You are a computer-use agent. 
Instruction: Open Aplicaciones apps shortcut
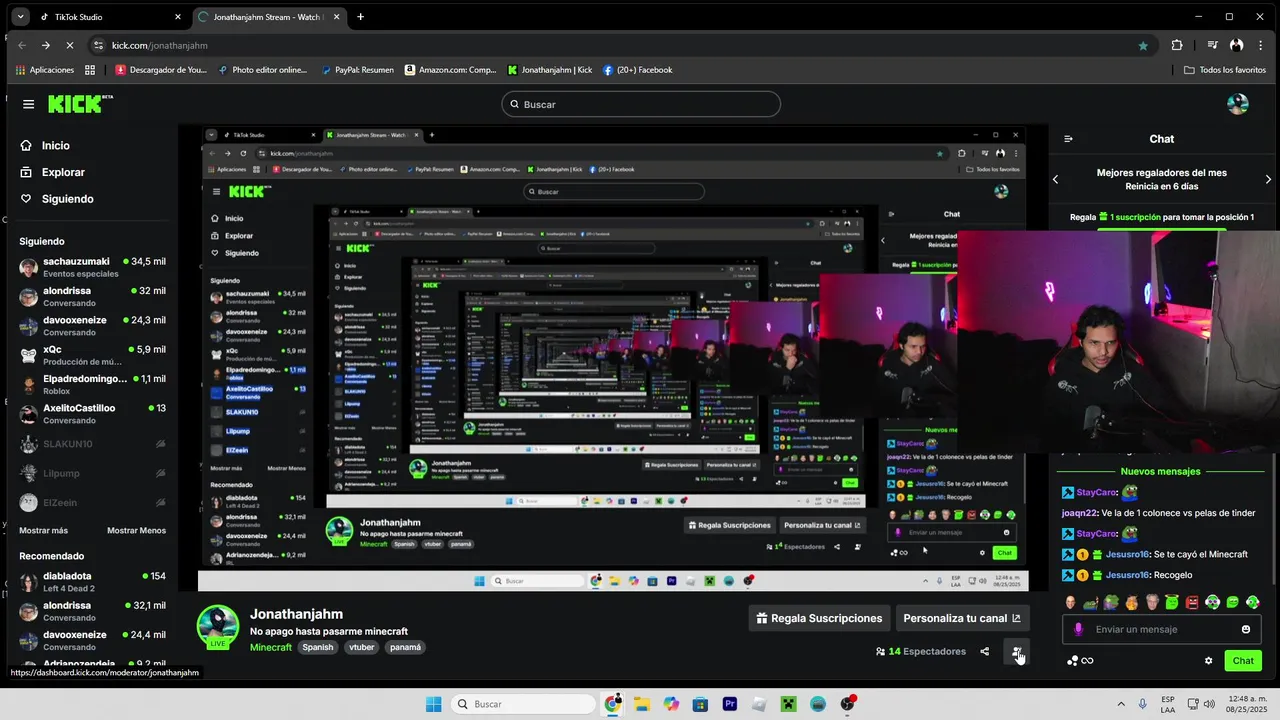(45, 70)
